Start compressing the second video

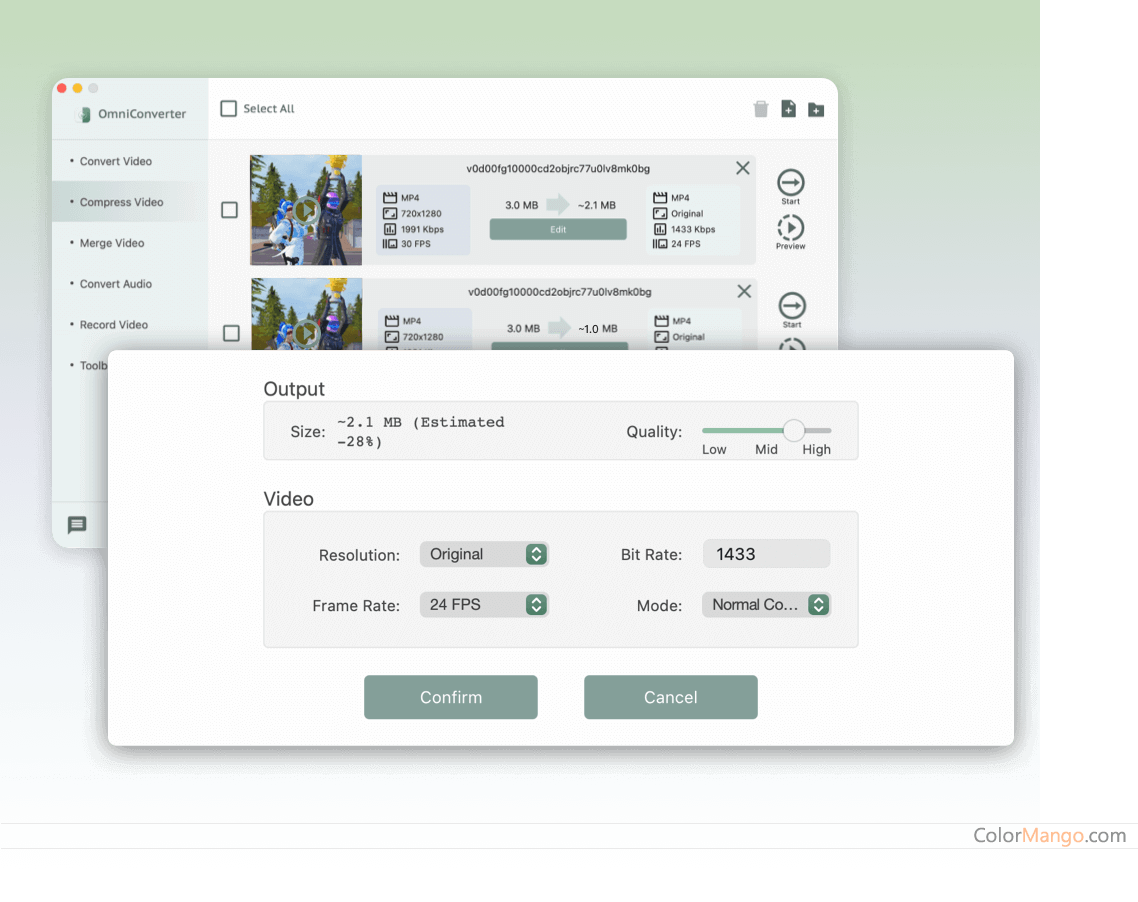click(791, 306)
